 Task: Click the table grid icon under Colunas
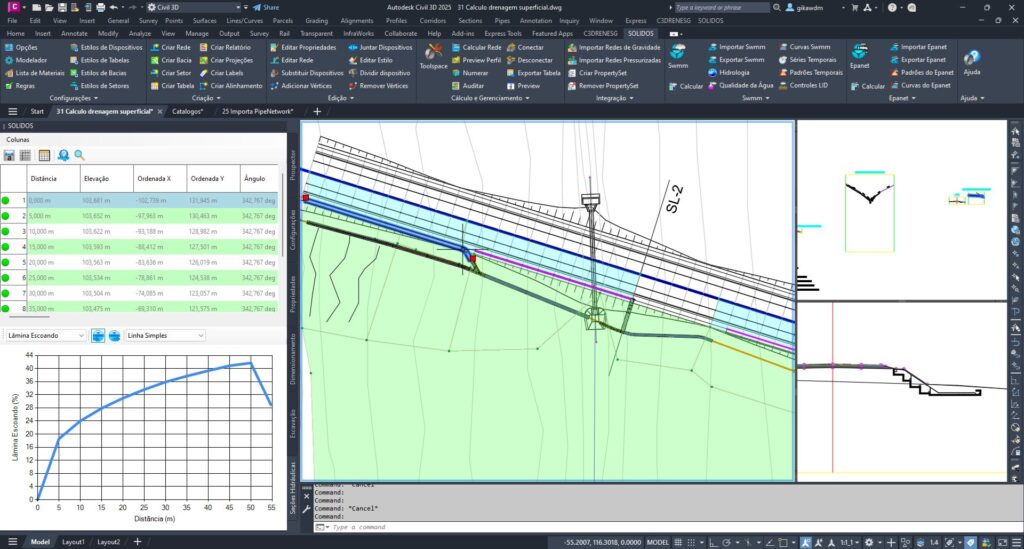pyautogui.click(x=44, y=155)
